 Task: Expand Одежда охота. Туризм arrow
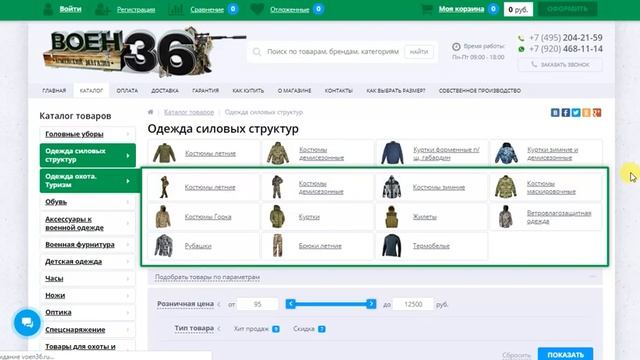128,181
